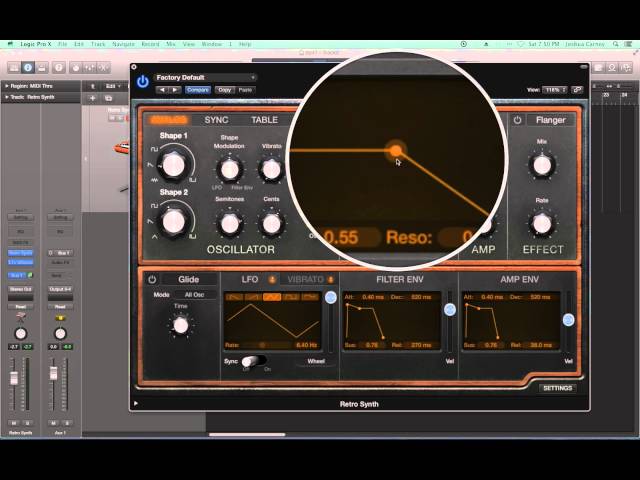The width and height of the screenshot is (640, 480).
Task: Toggle the Inspector button in Logic toolbar
Action: [28, 67]
